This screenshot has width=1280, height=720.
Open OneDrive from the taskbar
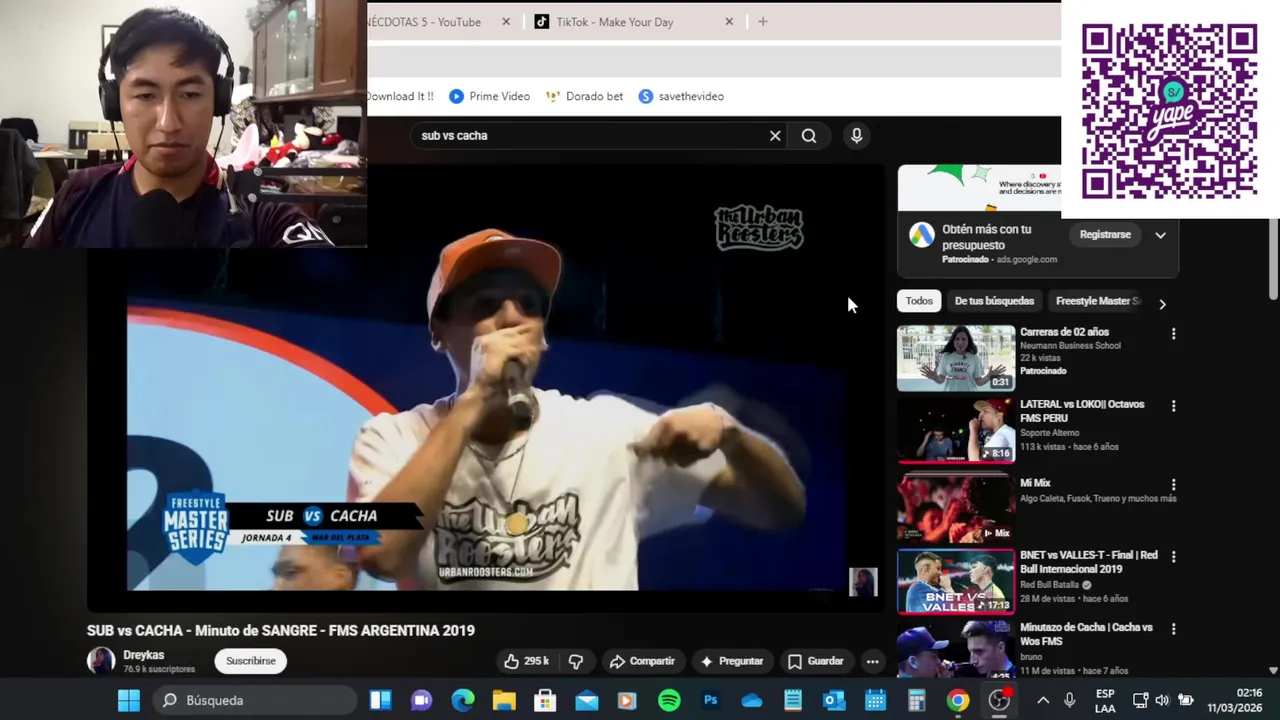point(752,701)
